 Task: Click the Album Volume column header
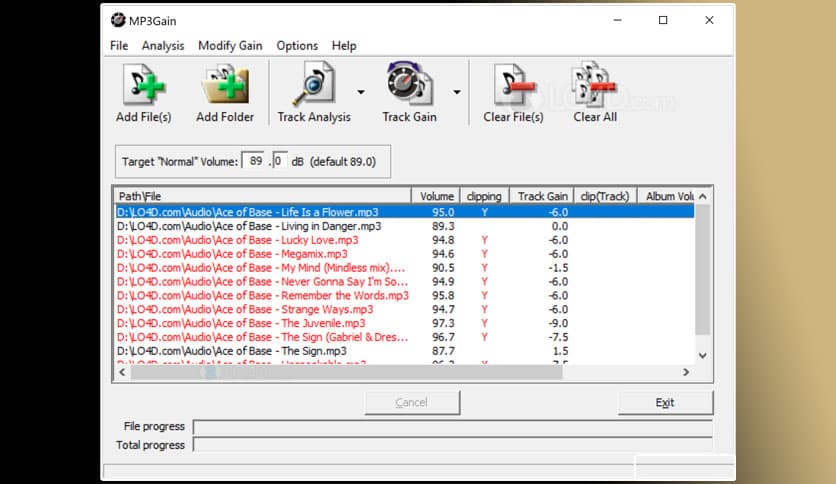click(666, 196)
